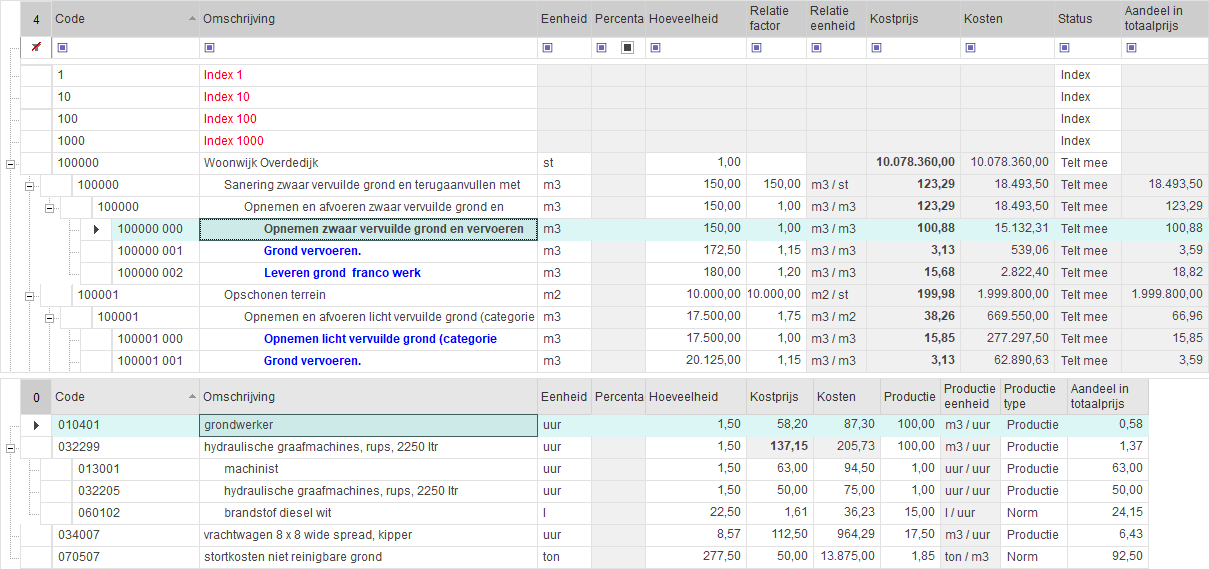This screenshot has height=569, width=1209.
Task: Select the Leveren grond franco werk row
Action: 342,273
